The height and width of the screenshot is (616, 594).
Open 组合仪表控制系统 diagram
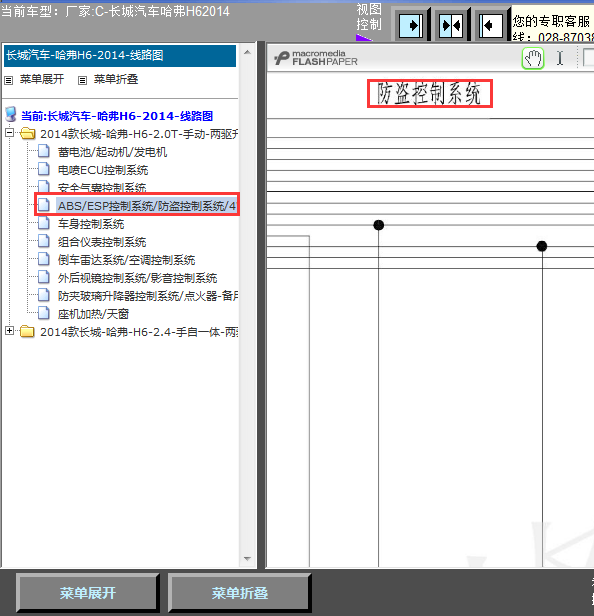point(102,242)
